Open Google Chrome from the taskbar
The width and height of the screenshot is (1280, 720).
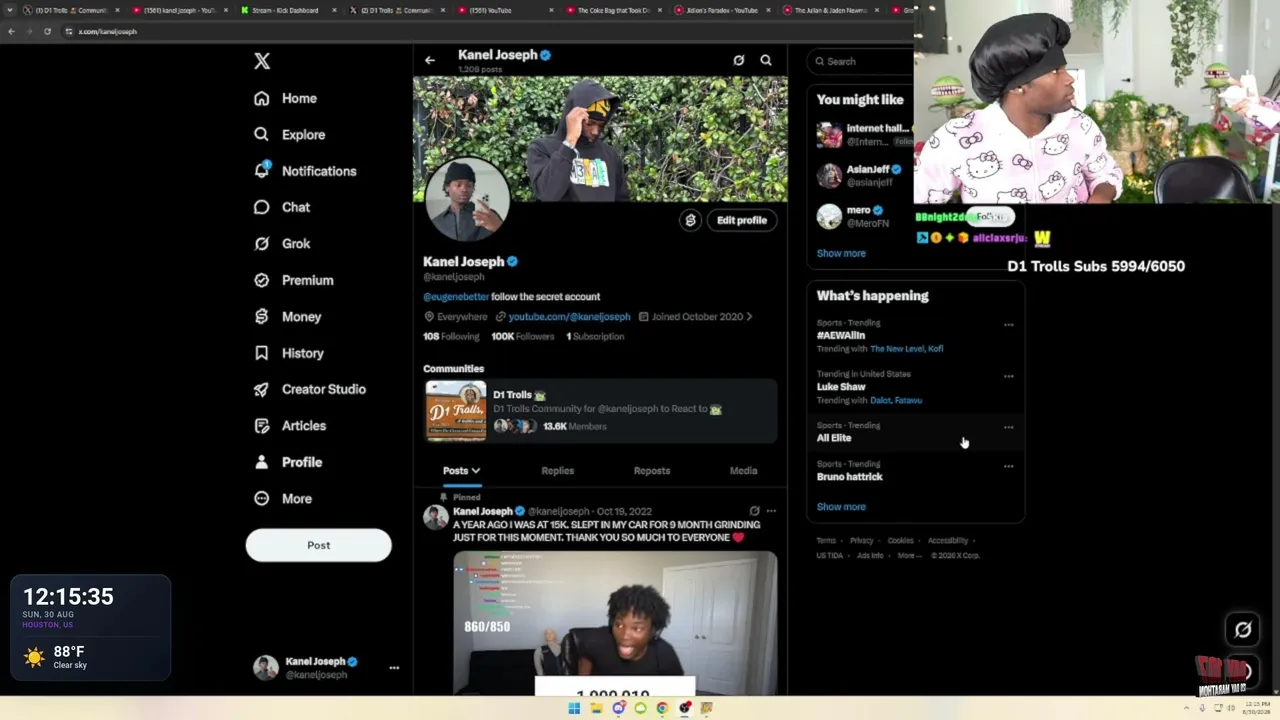pyautogui.click(x=663, y=708)
